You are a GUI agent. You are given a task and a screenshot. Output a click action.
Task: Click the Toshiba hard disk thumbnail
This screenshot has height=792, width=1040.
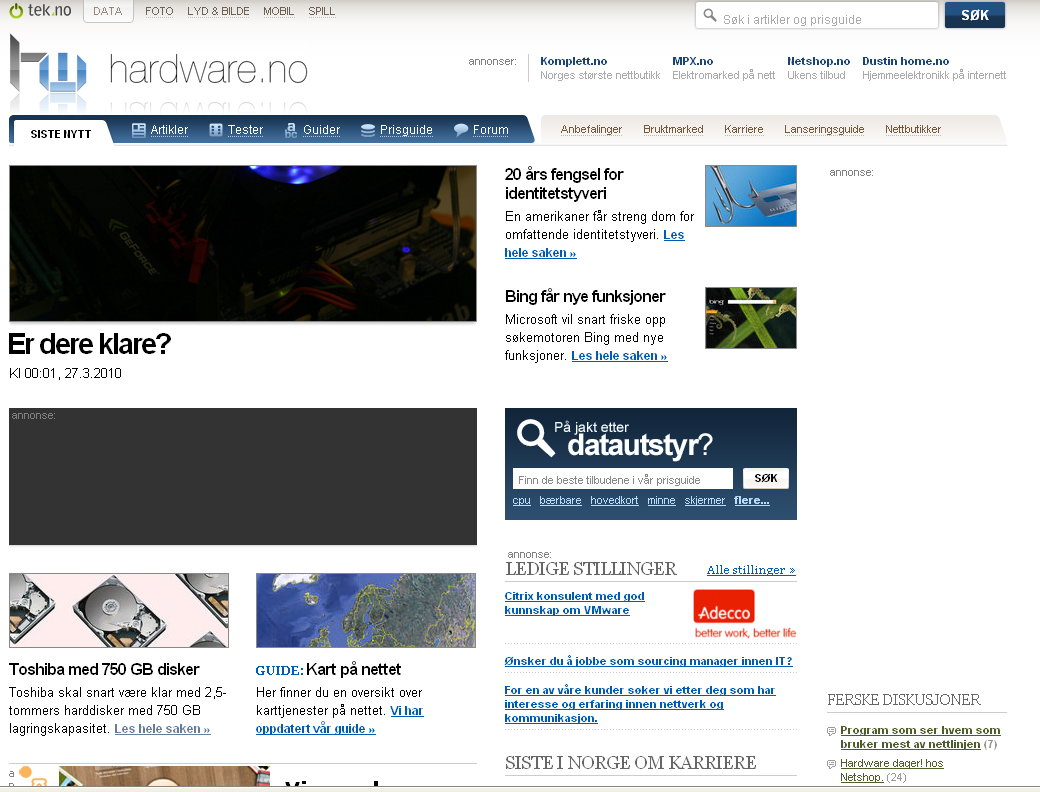click(119, 610)
